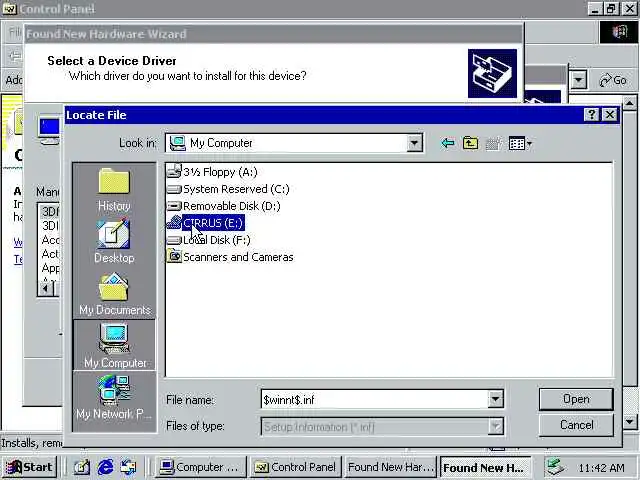Select My Computer in the places bar
The height and width of the screenshot is (480, 640).
point(114,345)
